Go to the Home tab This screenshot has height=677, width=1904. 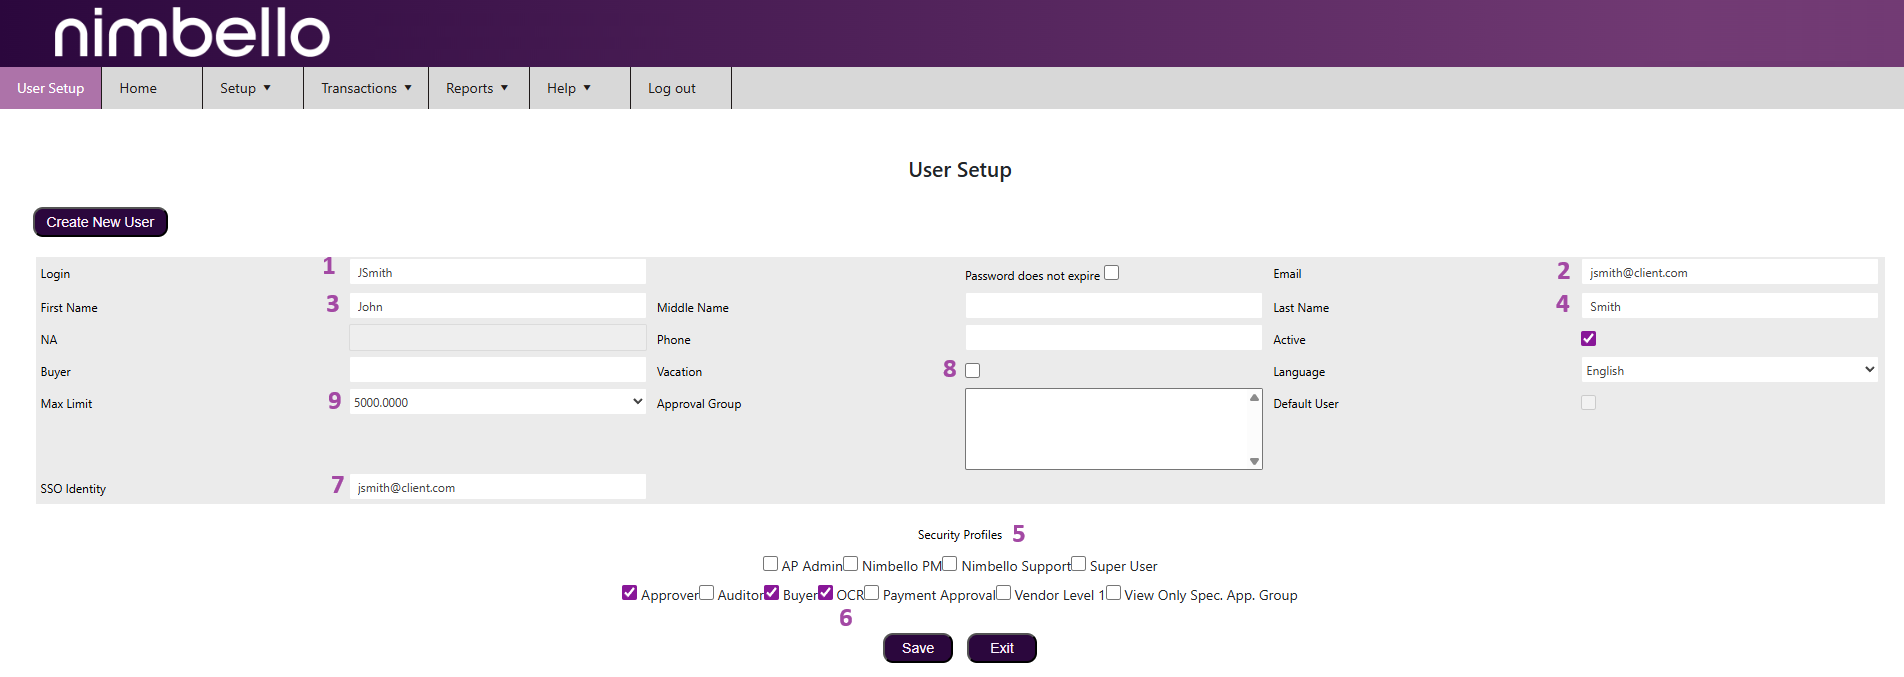pos(138,88)
